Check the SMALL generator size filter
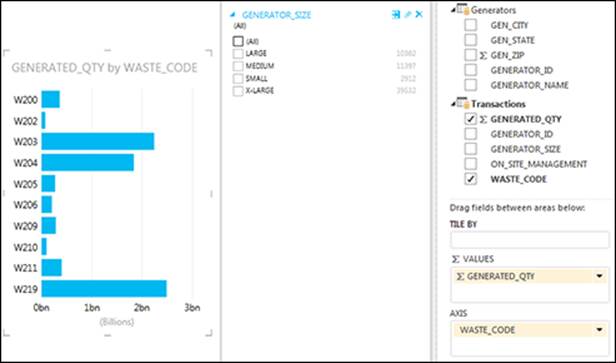 point(238,79)
